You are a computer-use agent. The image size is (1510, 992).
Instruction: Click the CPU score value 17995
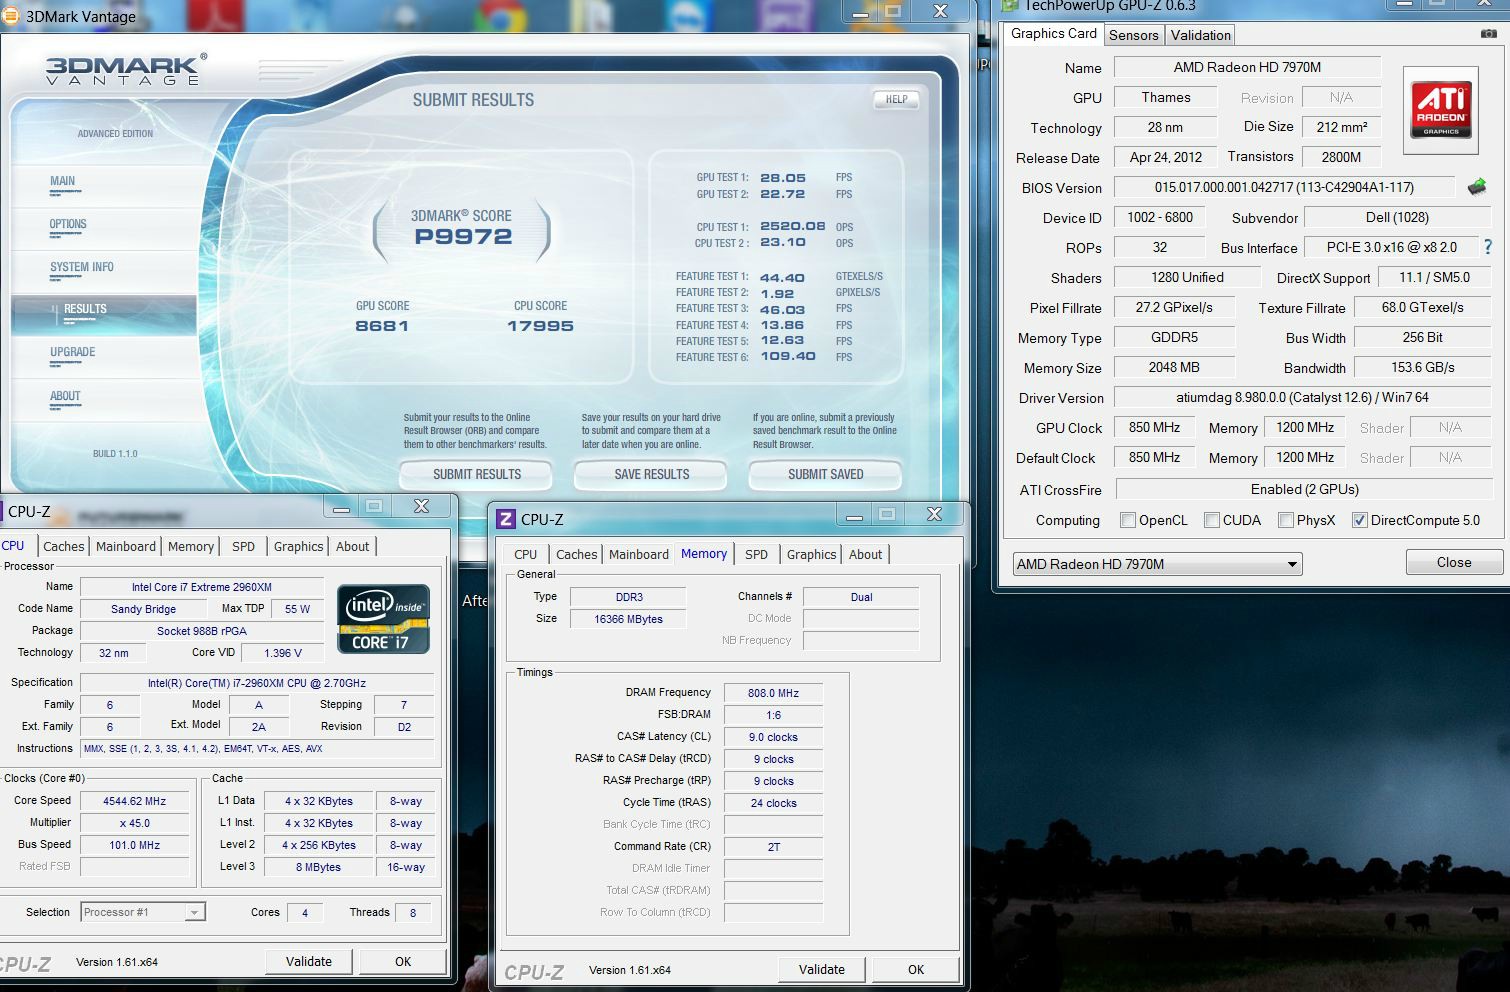point(540,326)
